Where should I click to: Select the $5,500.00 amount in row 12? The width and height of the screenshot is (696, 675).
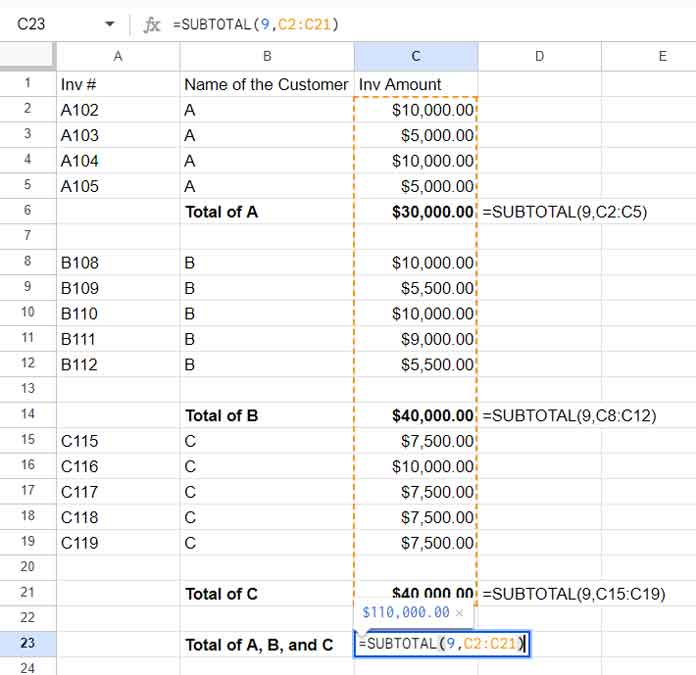416,364
